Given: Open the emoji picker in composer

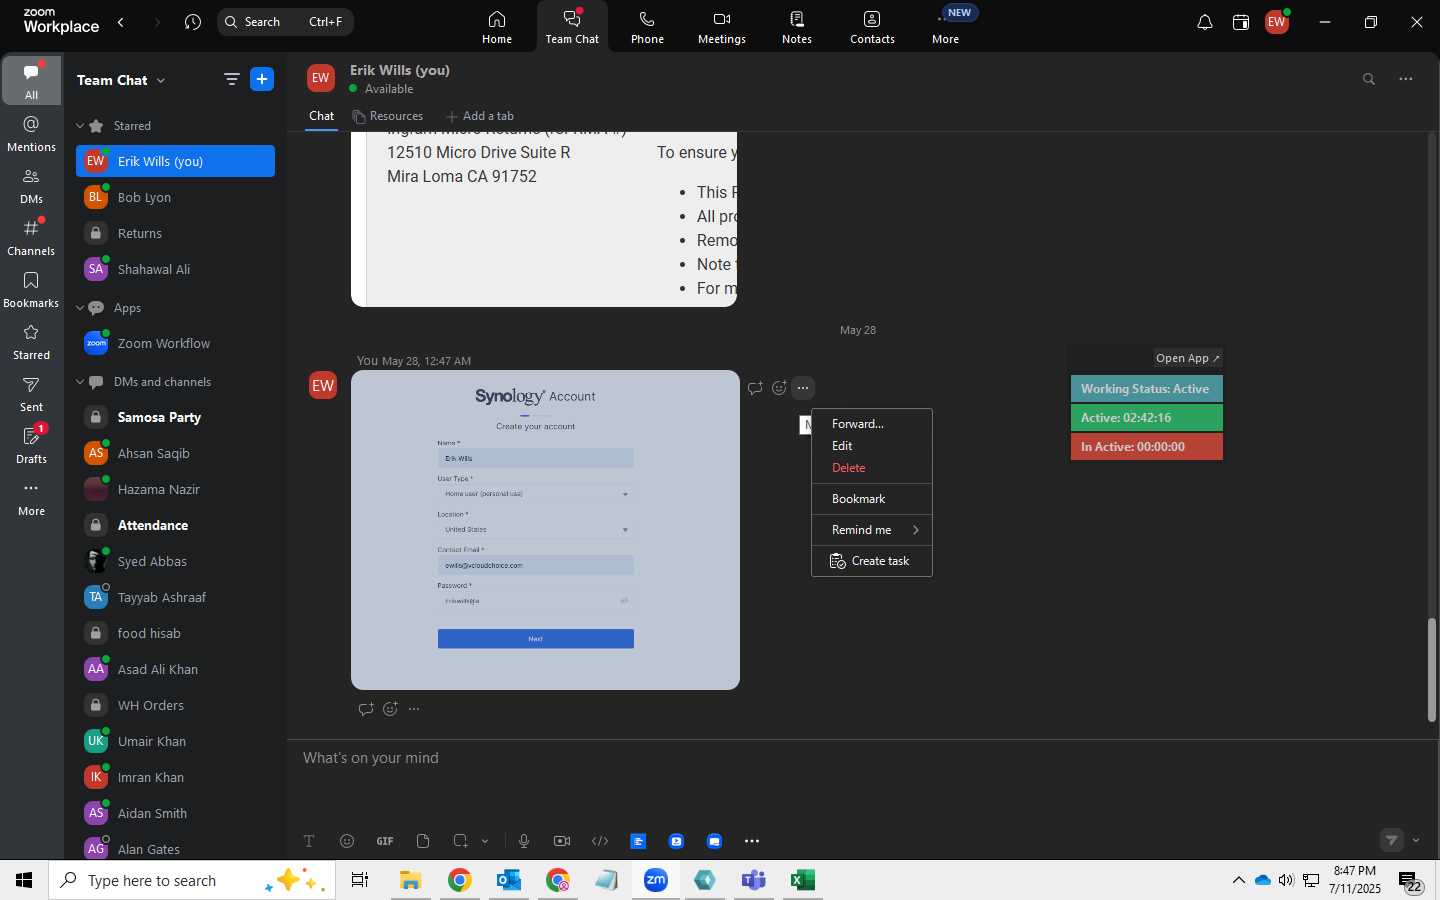Looking at the screenshot, I should [x=347, y=841].
